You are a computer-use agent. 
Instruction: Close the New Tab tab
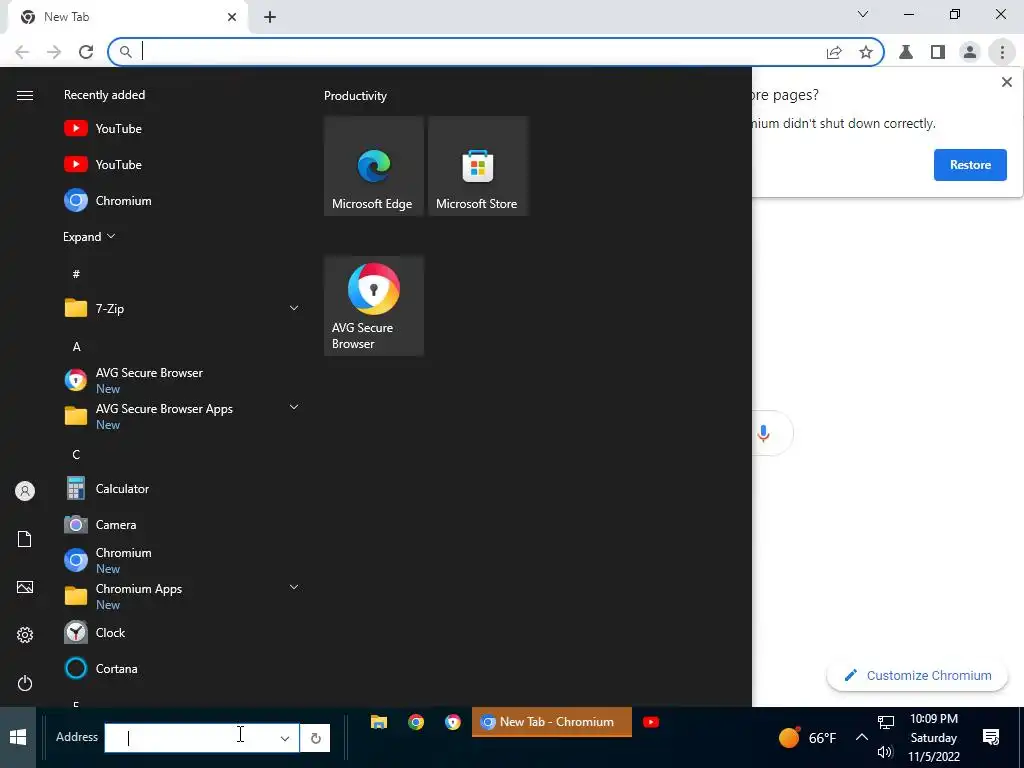(x=232, y=17)
